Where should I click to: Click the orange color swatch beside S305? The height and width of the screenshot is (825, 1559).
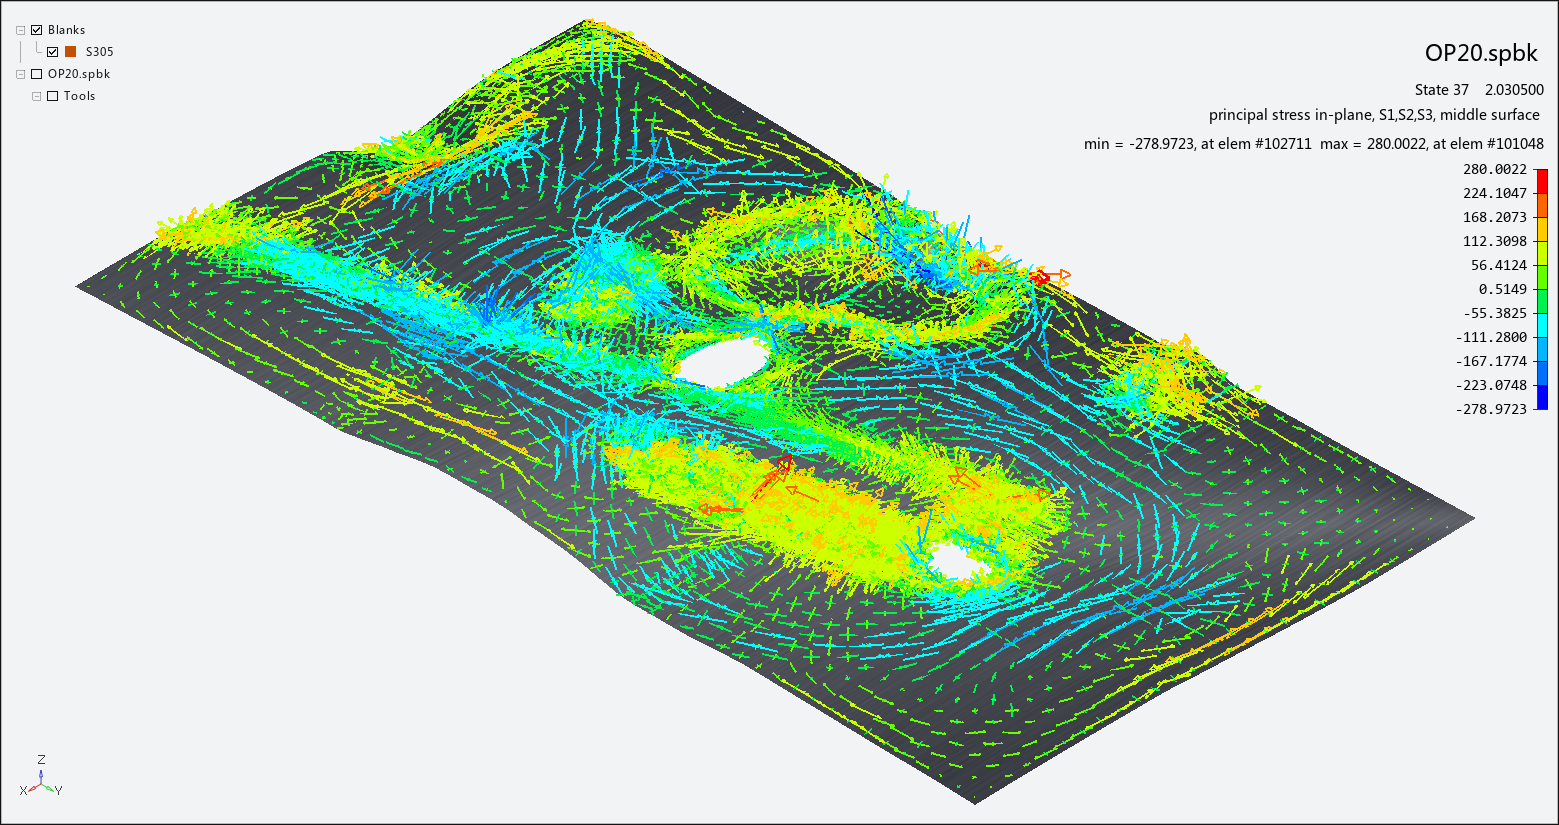click(70, 52)
